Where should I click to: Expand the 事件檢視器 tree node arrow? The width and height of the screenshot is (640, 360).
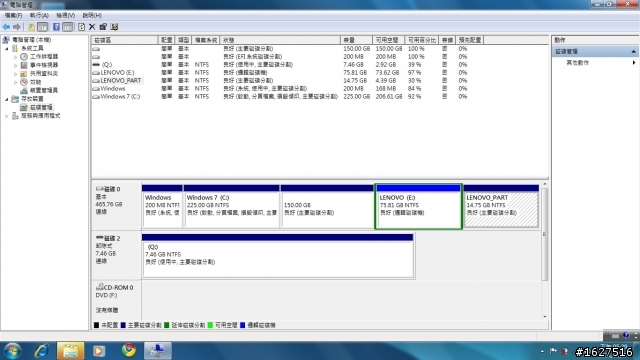pos(16,65)
